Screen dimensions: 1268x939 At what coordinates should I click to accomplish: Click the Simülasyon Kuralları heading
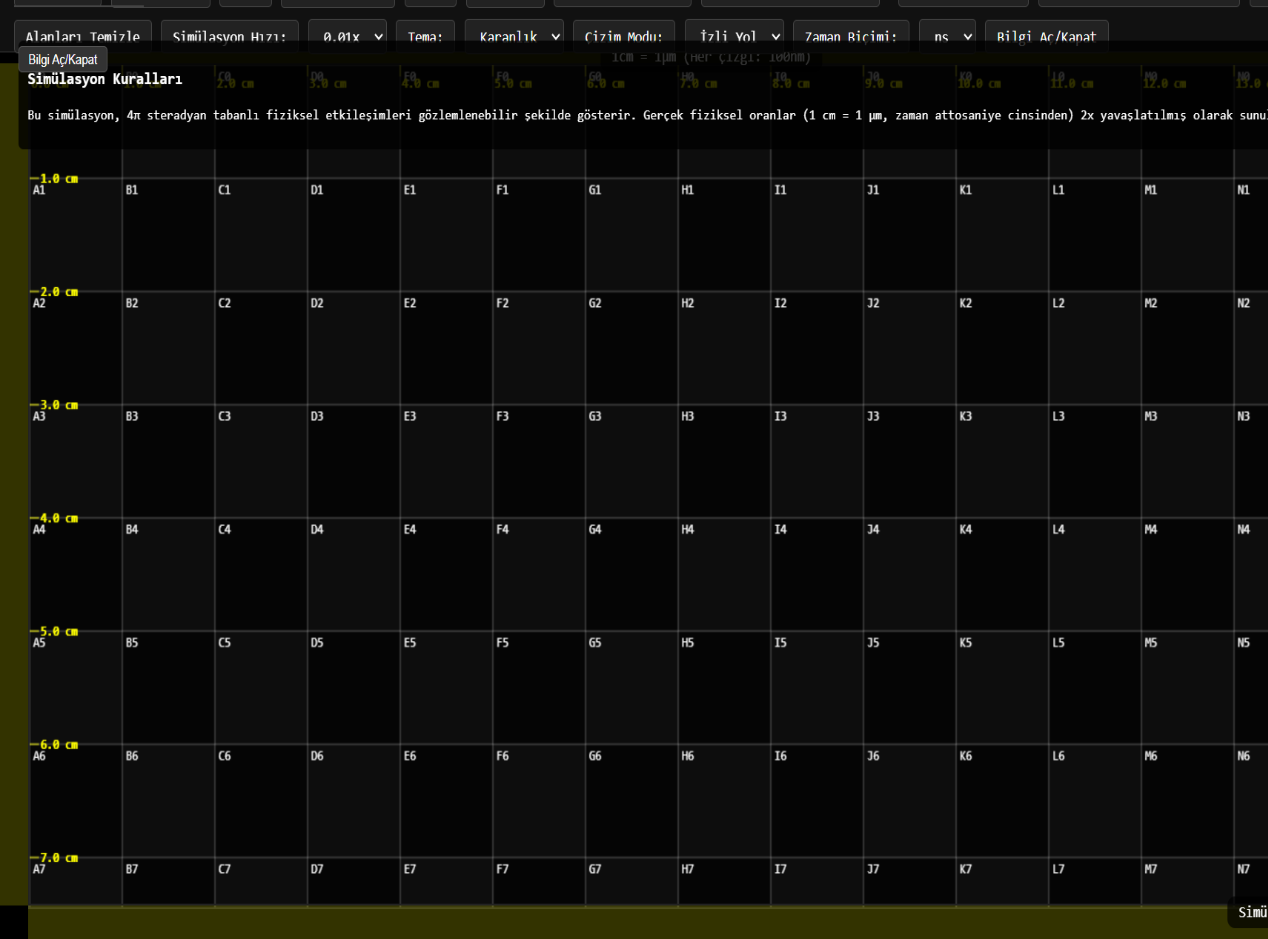coord(105,79)
